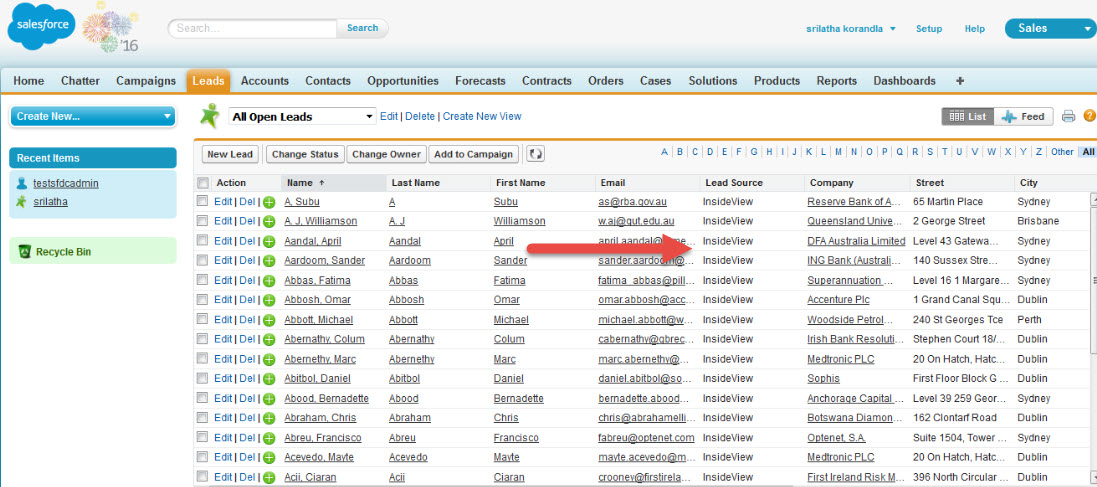Click the green add icon for Abbas, Fatima

click(269, 281)
